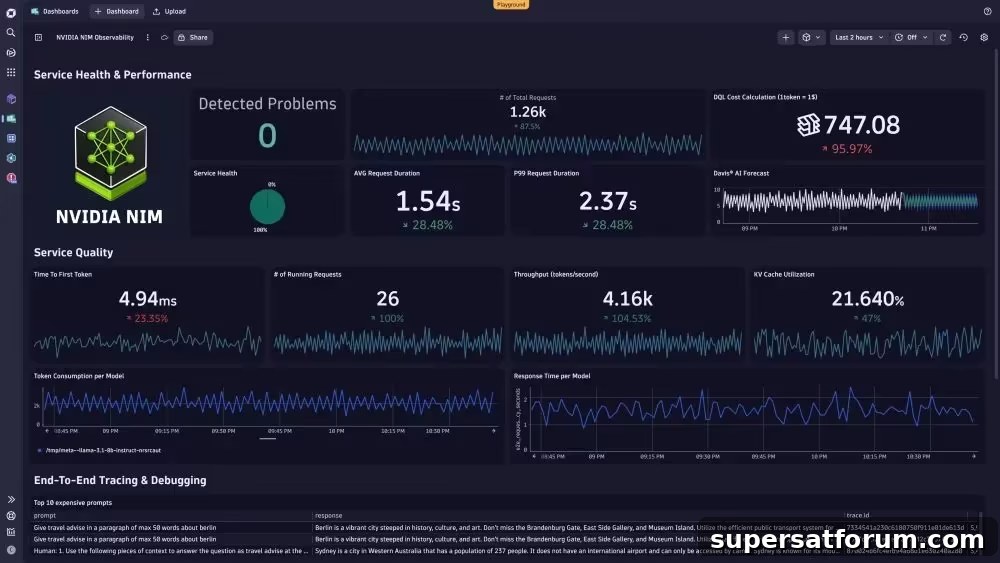Open the # of Total Requests 1.26k tile
1000x563 pixels.
point(527,124)
